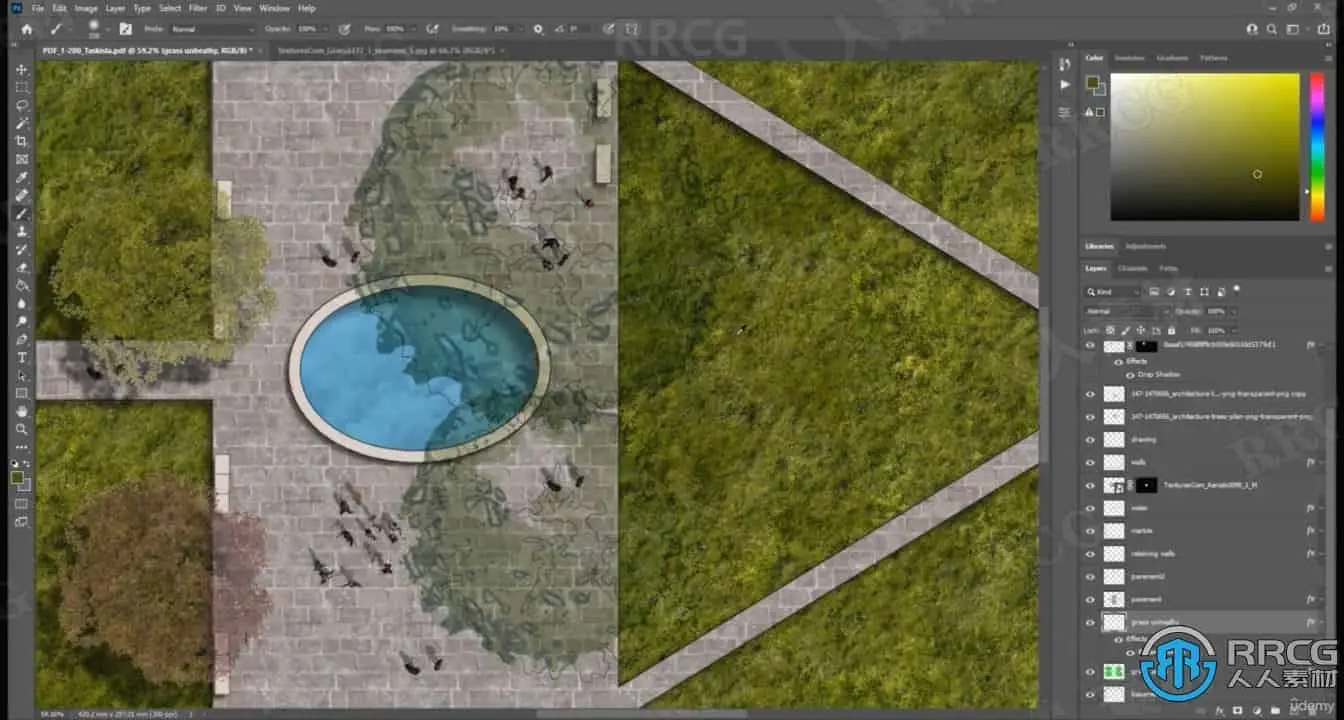1344x720 pixels.
Task: Open the Filter menu
Action: pos(198,8)
